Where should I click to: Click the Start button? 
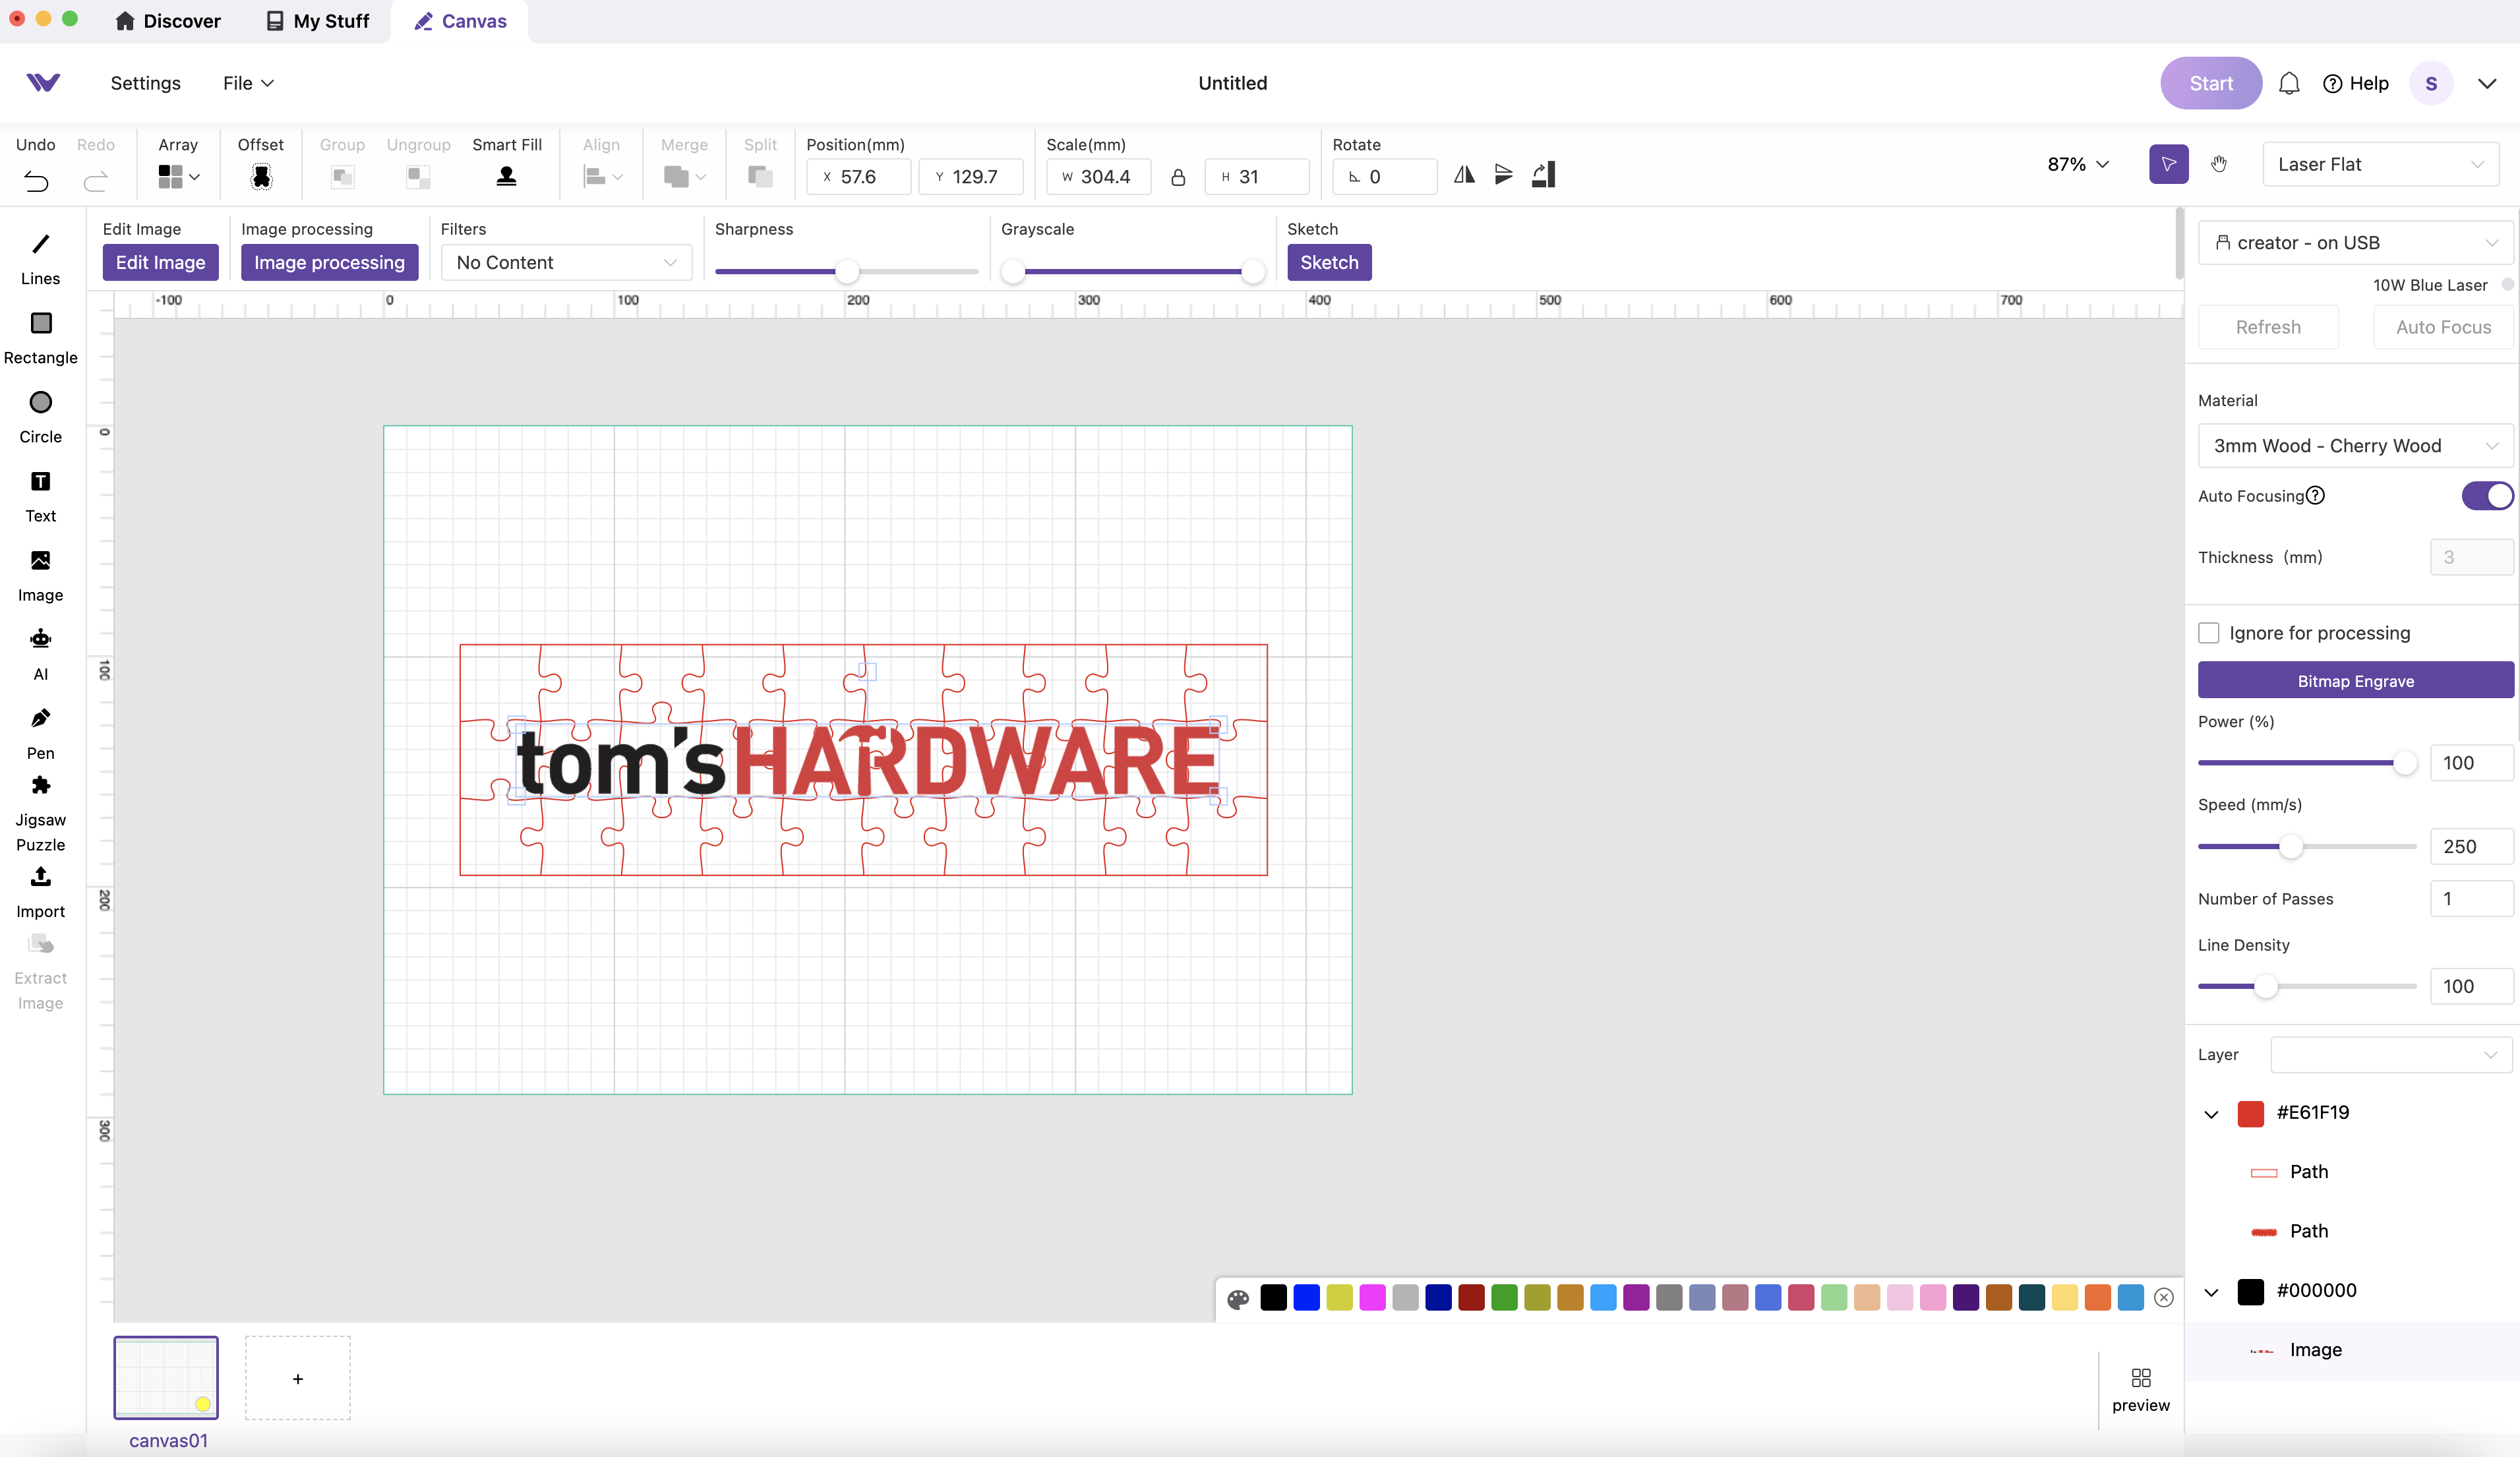click(2211, 83)
